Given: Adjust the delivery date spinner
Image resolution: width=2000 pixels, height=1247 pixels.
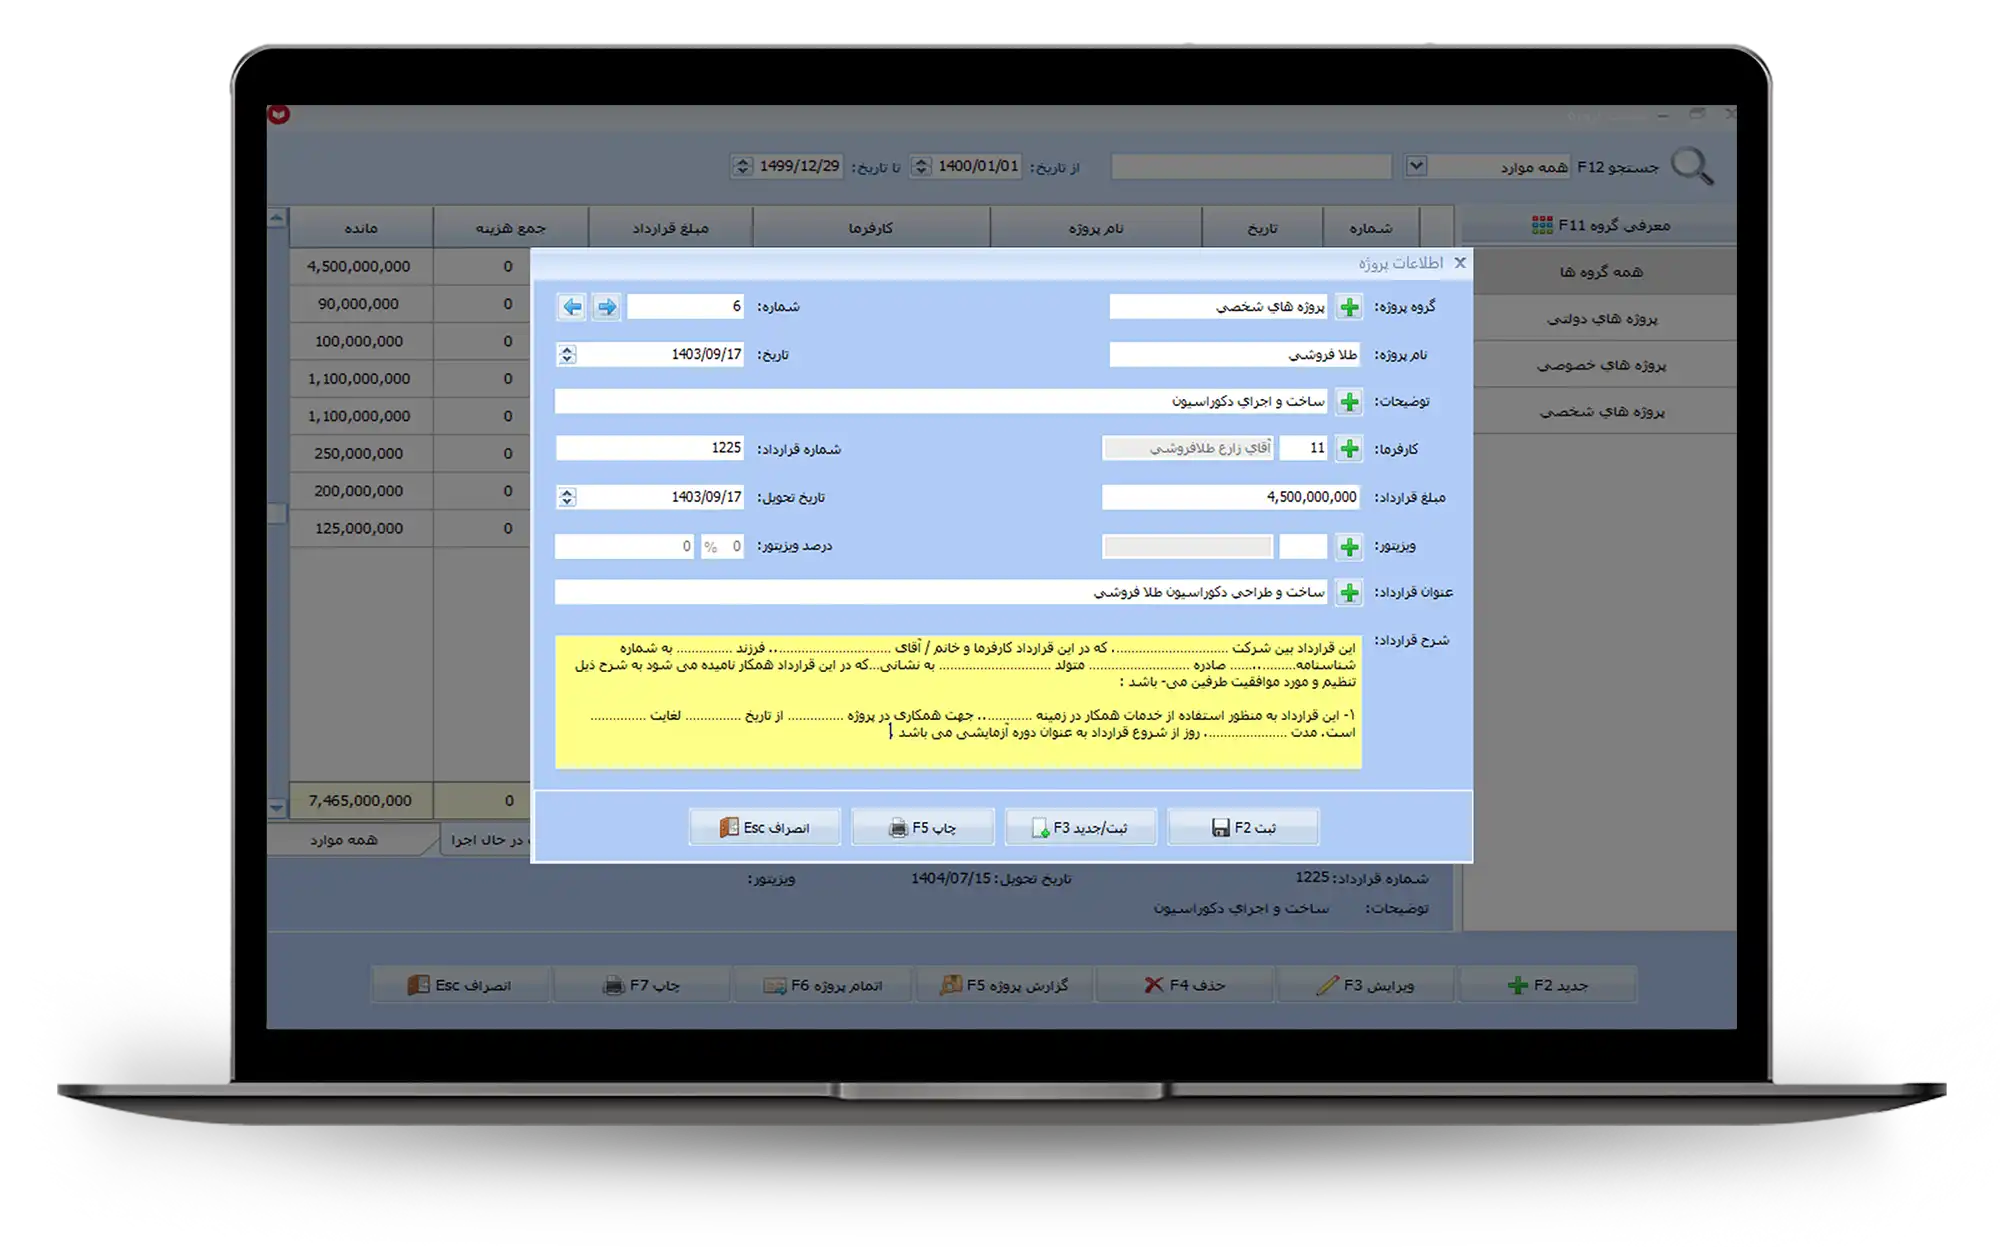Looking at the screenshot, I should coord(567,497).
